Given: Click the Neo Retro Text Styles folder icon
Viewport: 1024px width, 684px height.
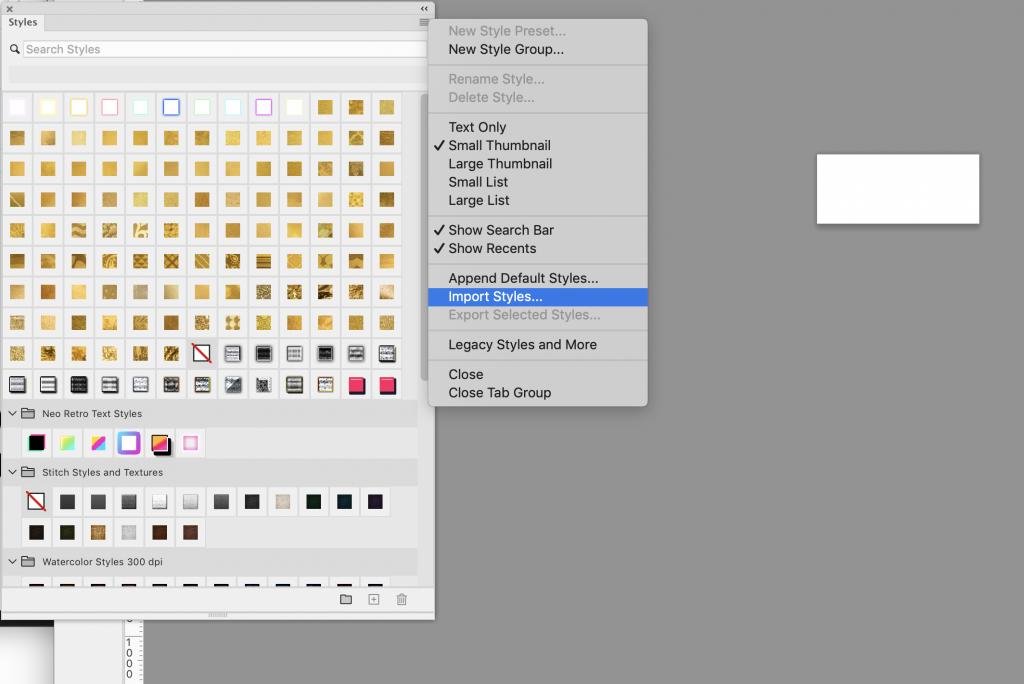Looking at the screenshot, I should click(x=29, y=413).
